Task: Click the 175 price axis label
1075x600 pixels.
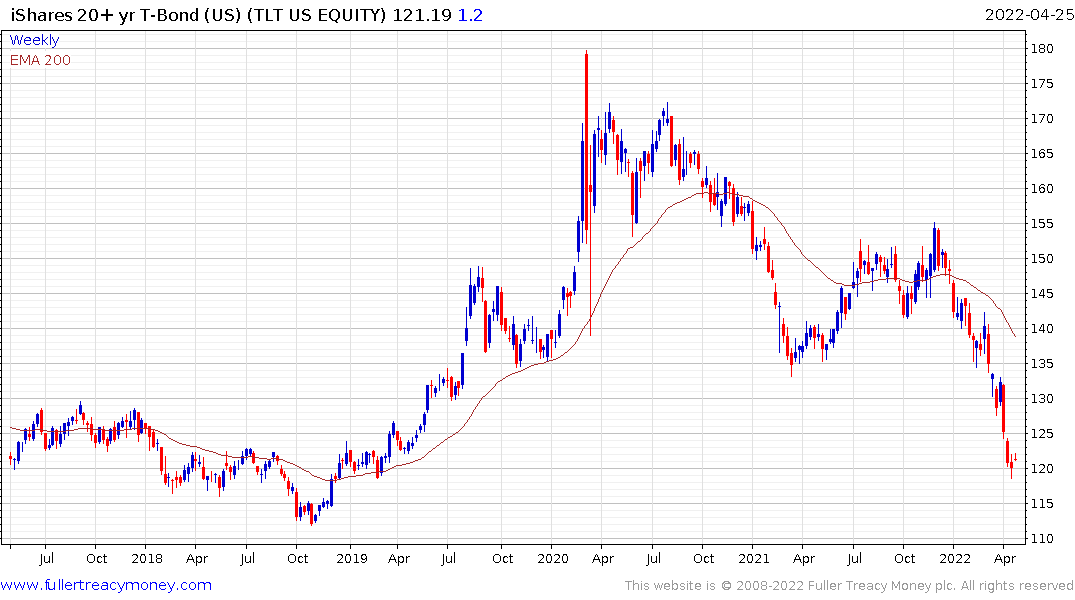Action: click(1042, 84)
